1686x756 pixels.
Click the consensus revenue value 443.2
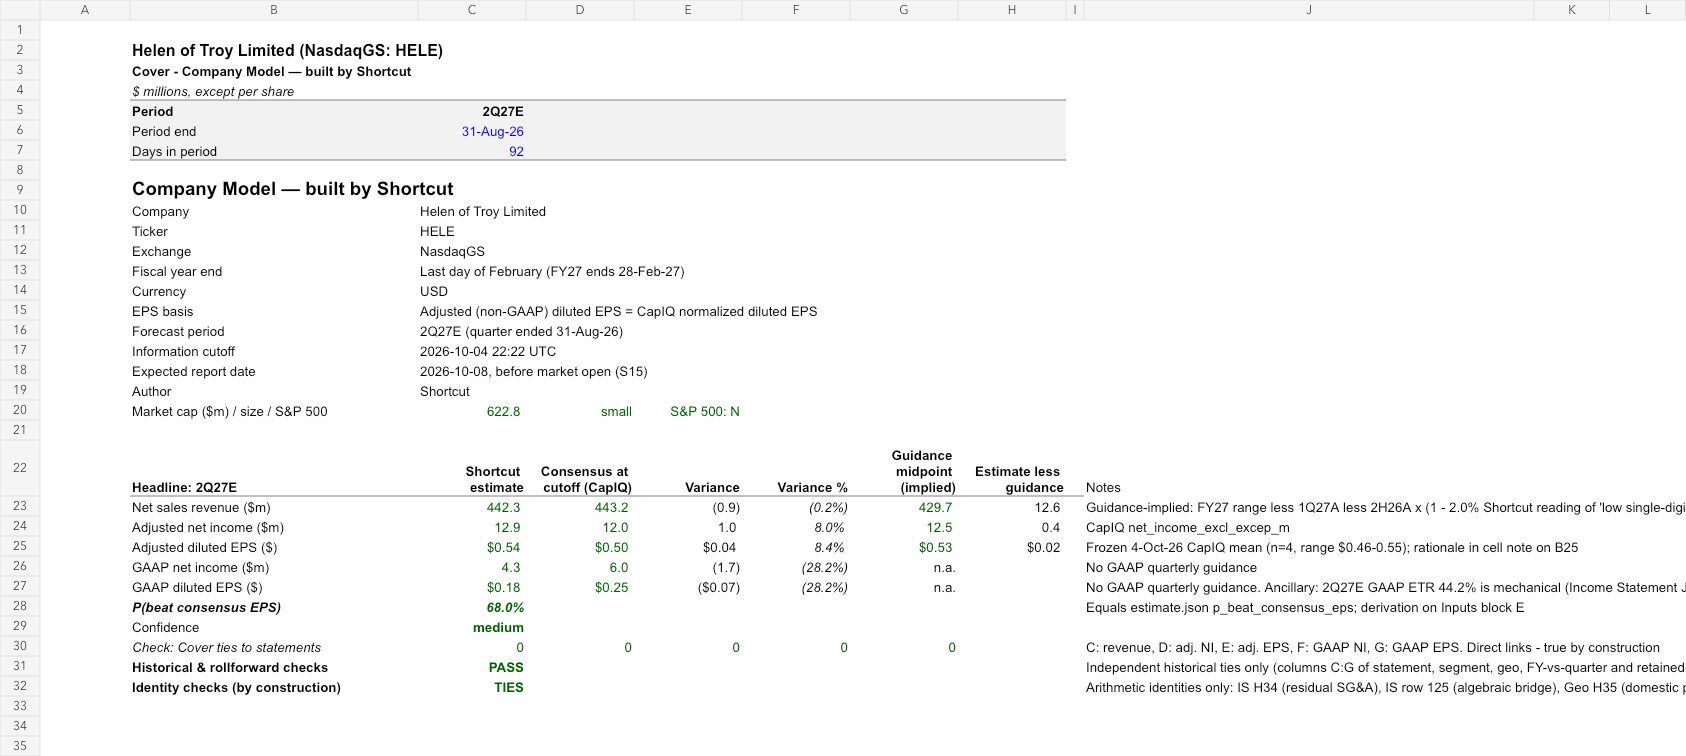coord(611,507)
